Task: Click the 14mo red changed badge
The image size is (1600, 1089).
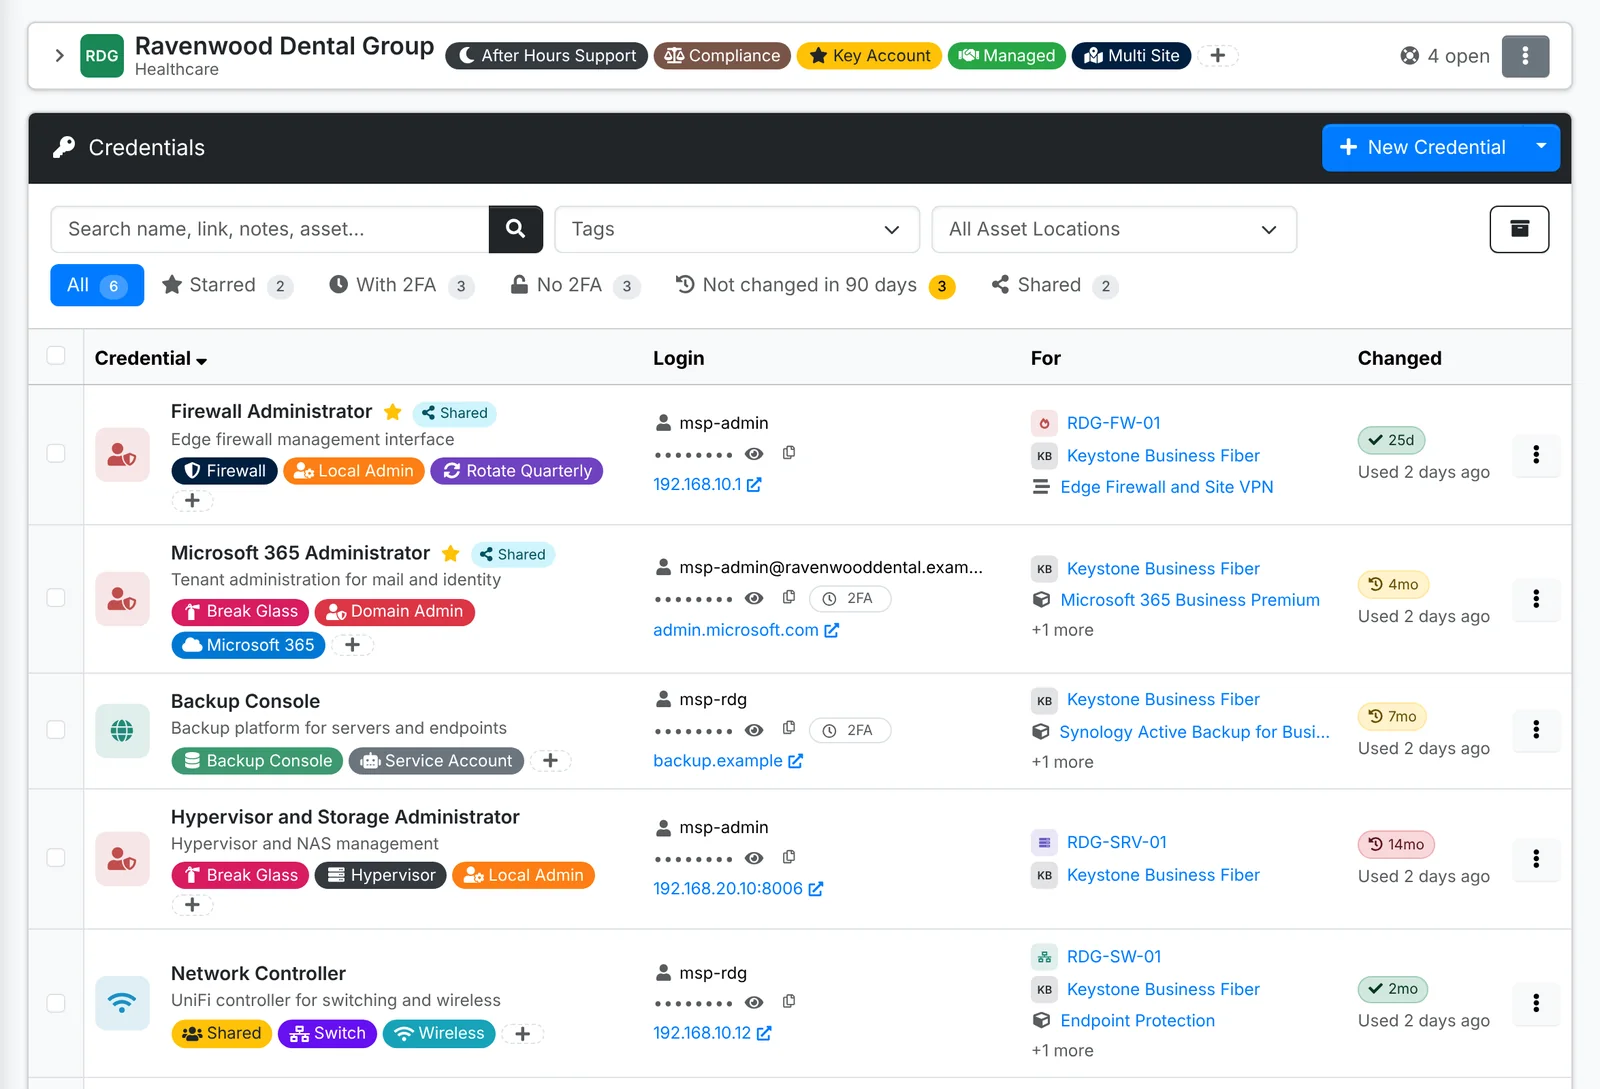Action: [1396, 844]
